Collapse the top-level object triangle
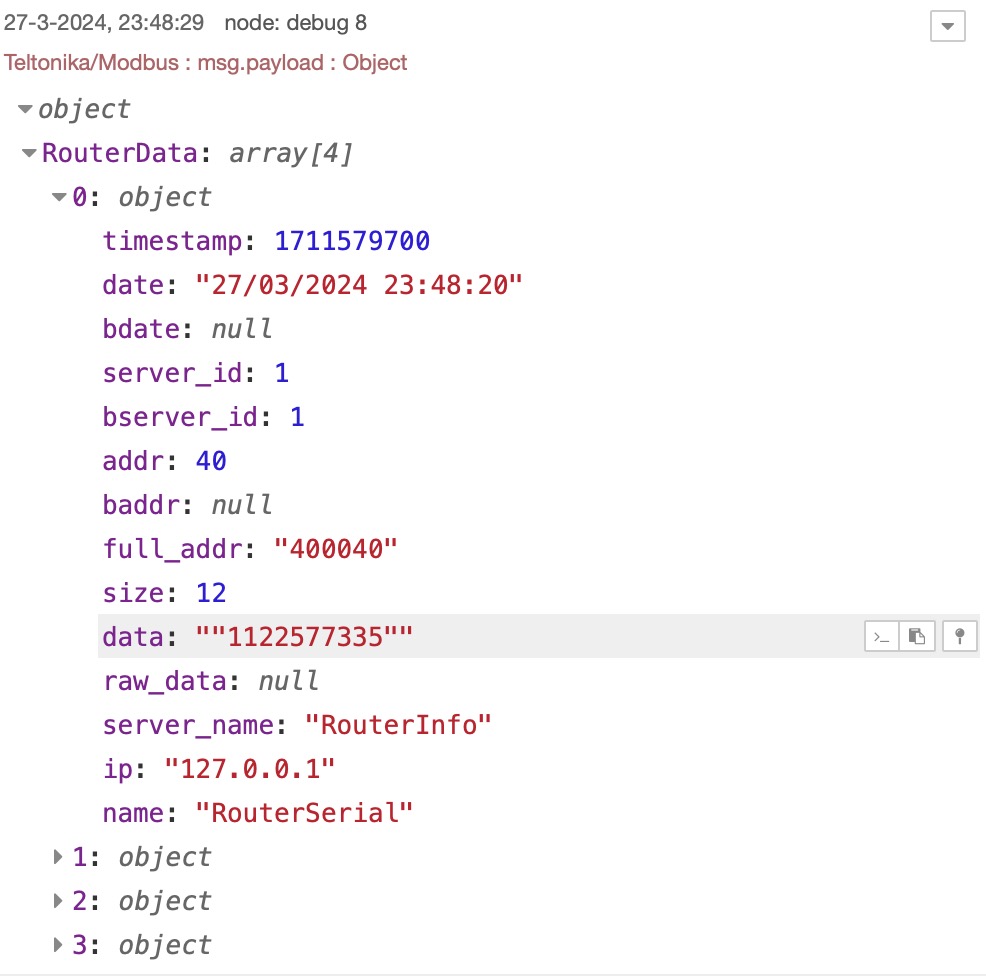Screen dimensions: 986x976 [26, 109]
